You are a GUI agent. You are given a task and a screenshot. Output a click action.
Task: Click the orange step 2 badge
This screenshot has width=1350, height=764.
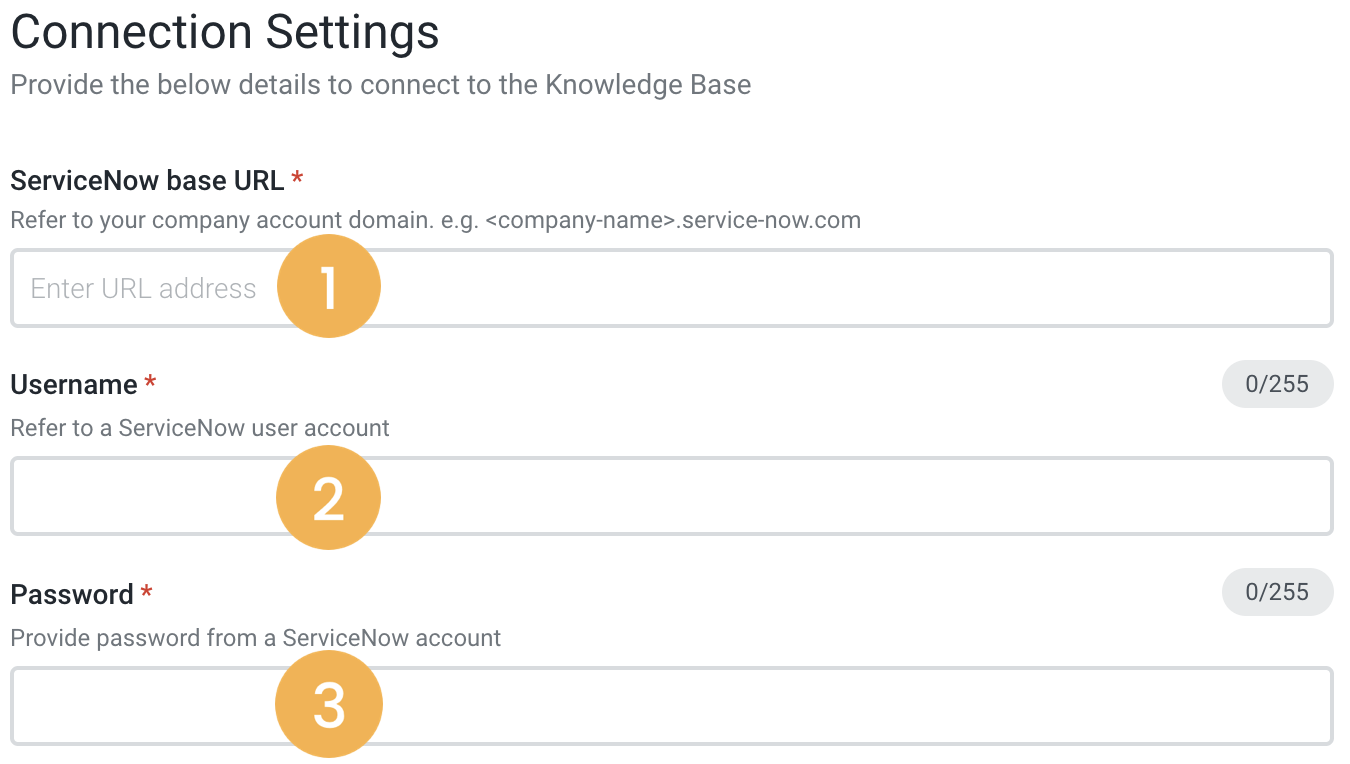tap(328, 497)
